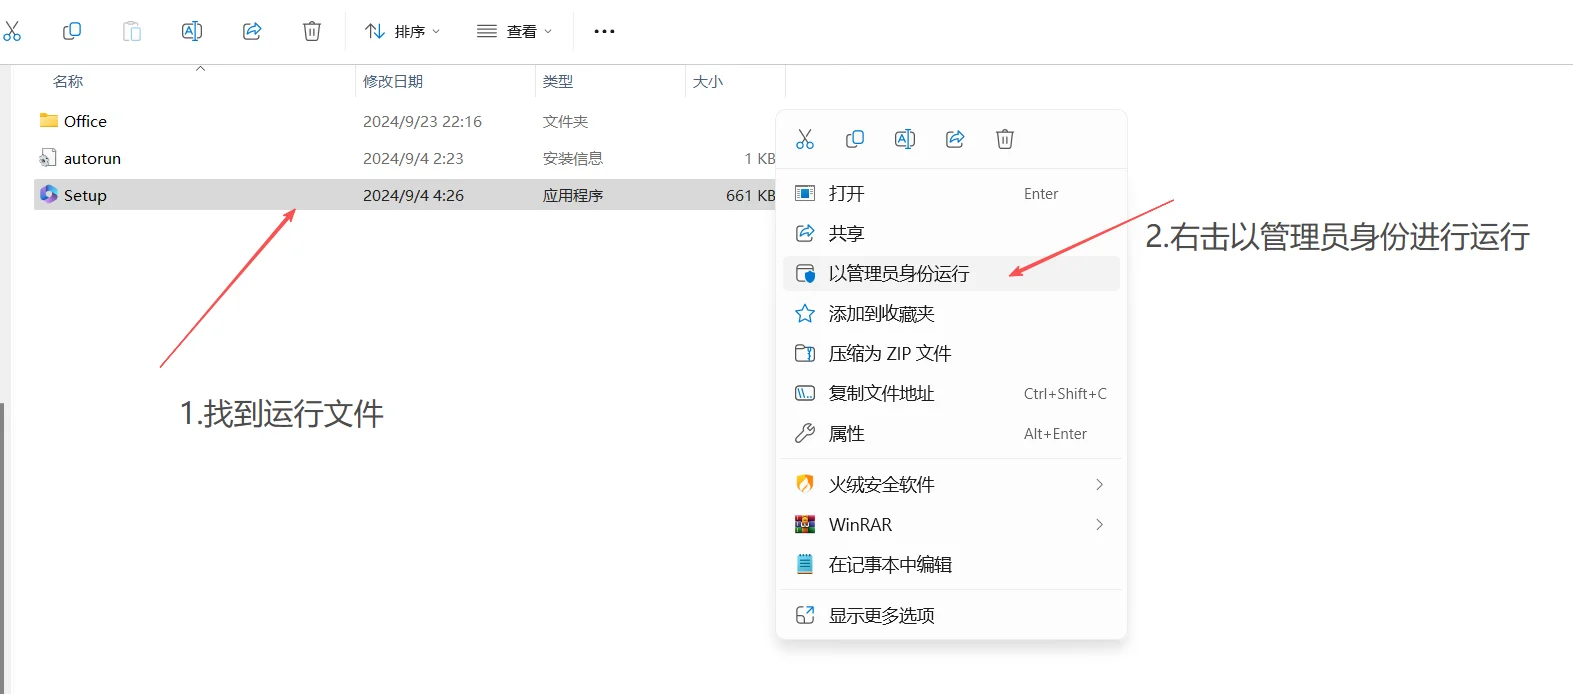
Task: Click the autorun file icon
Action: click(48, 158)
